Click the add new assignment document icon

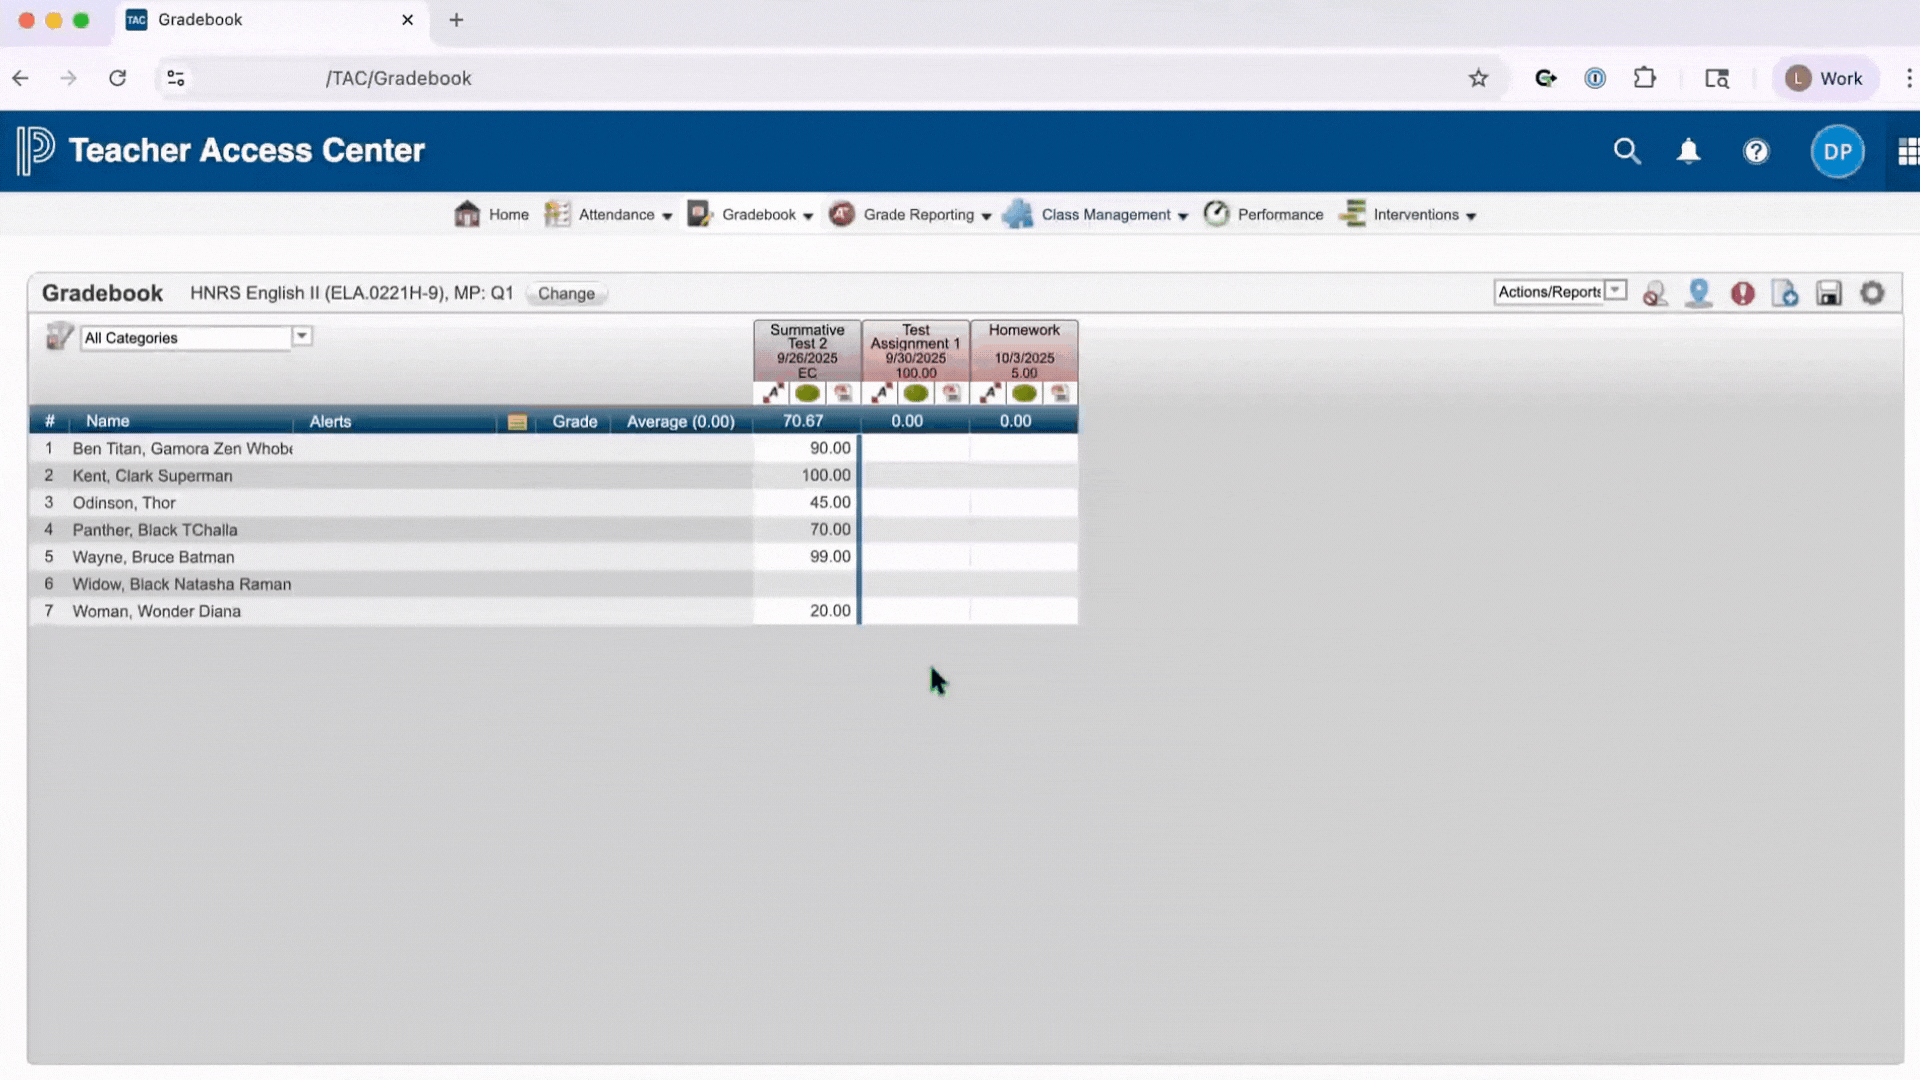[x=1785, y=293]
